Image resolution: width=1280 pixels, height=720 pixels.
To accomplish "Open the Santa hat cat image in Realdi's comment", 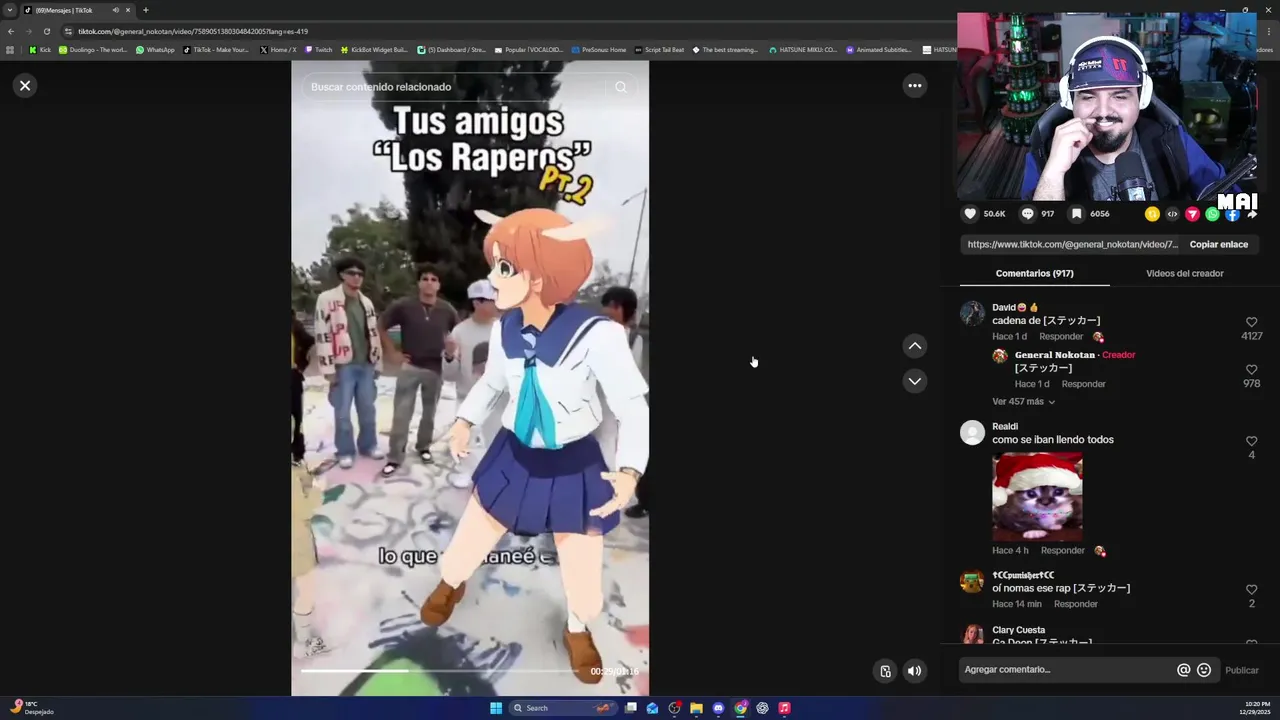I will 1037,496.
